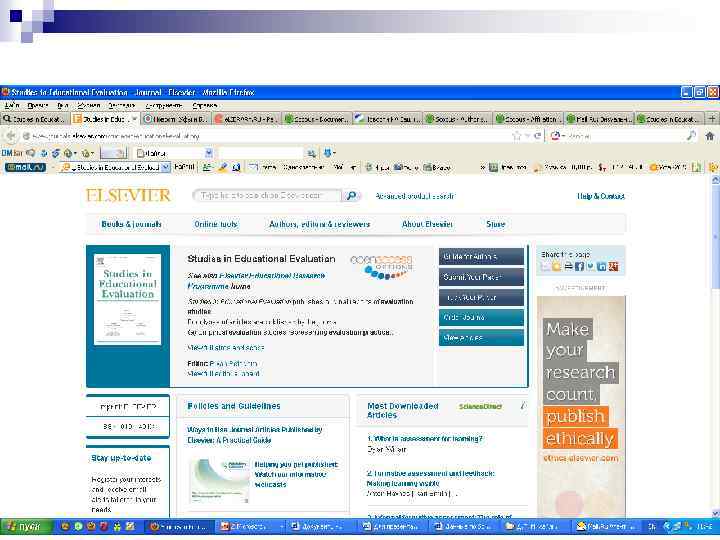Open 'Formative assessment and feedback' article link
The image size is (720, 540).
430,478
